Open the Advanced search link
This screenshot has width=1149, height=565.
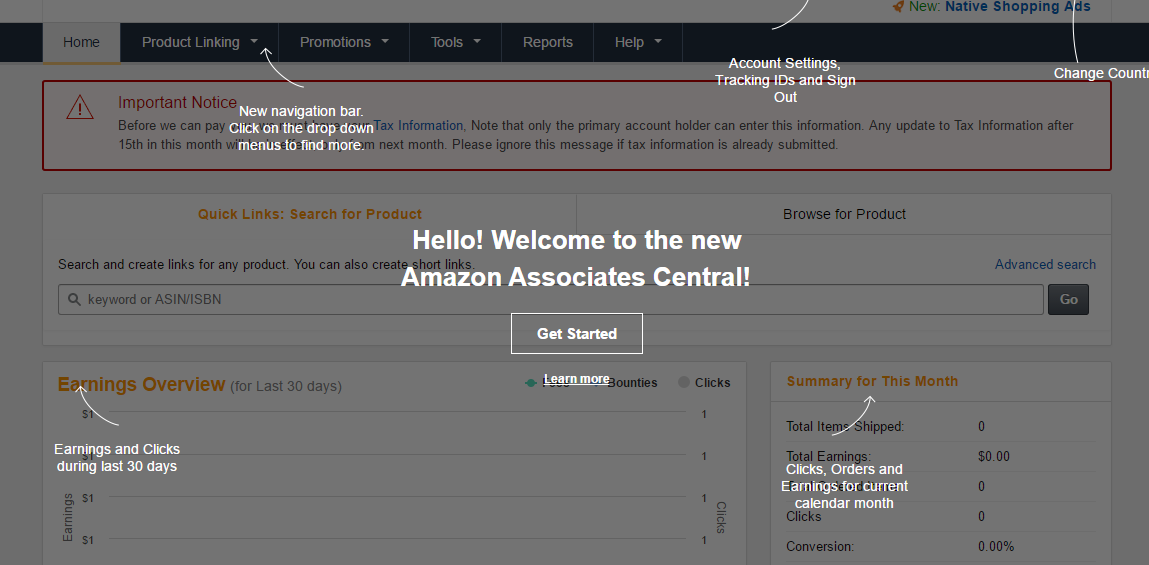[x=1045, y=265]
